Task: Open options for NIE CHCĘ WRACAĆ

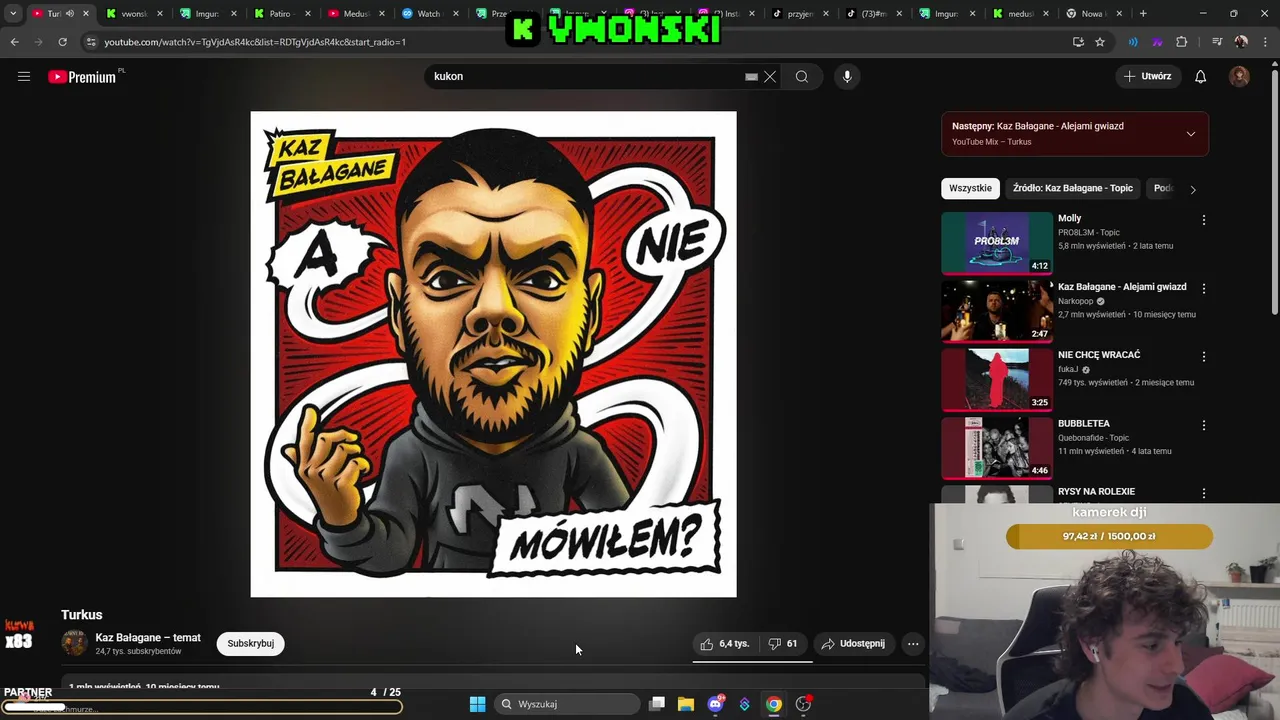Action: point(1204,356)
